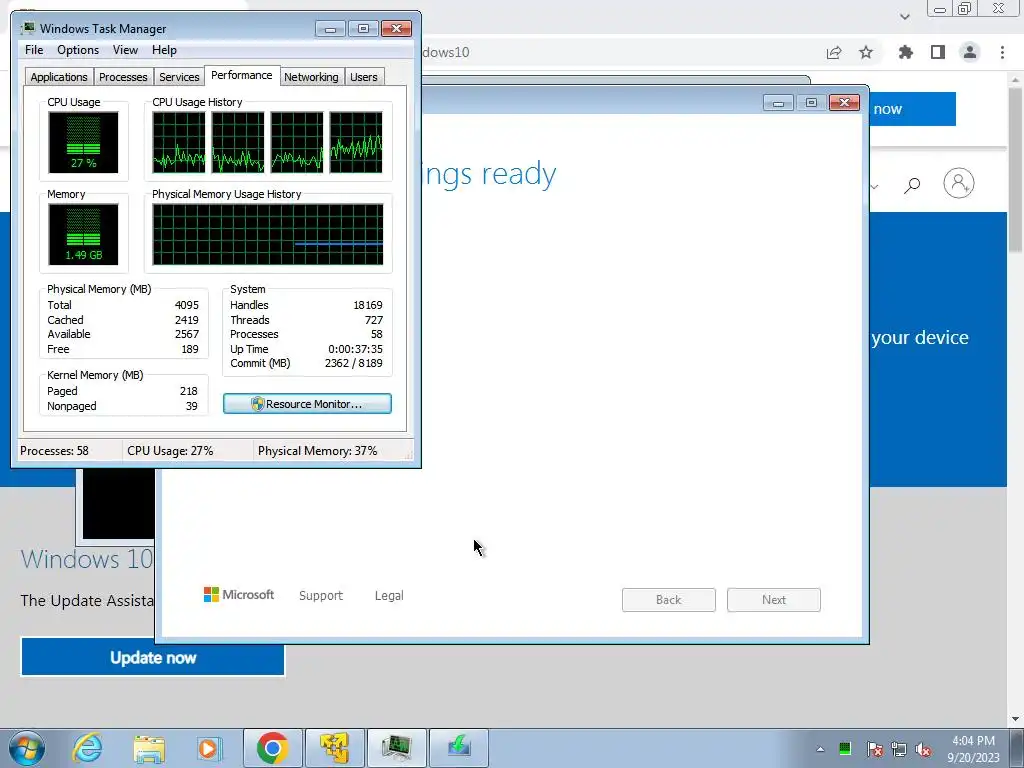
Task: Select Task Manager's taskbar button
Action: [x=397, y=748]
